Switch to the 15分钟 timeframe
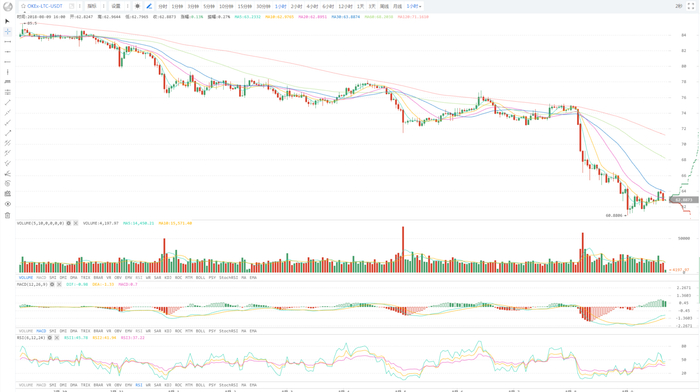The image size is (700, 392). click(x=244, y=6)
